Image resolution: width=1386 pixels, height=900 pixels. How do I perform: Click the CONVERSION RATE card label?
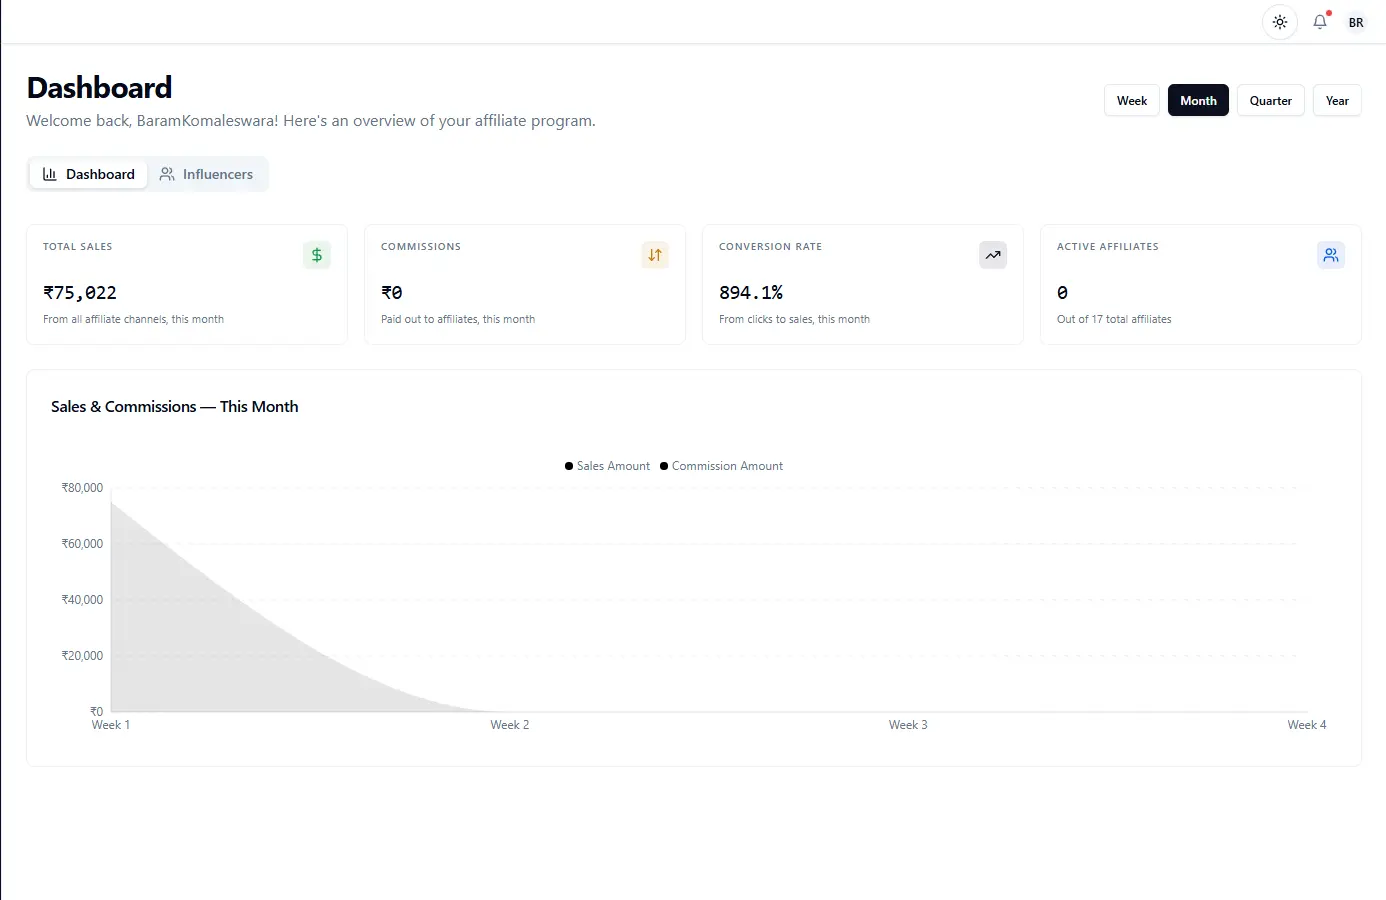pyautogui.click(x=770, y=247)
